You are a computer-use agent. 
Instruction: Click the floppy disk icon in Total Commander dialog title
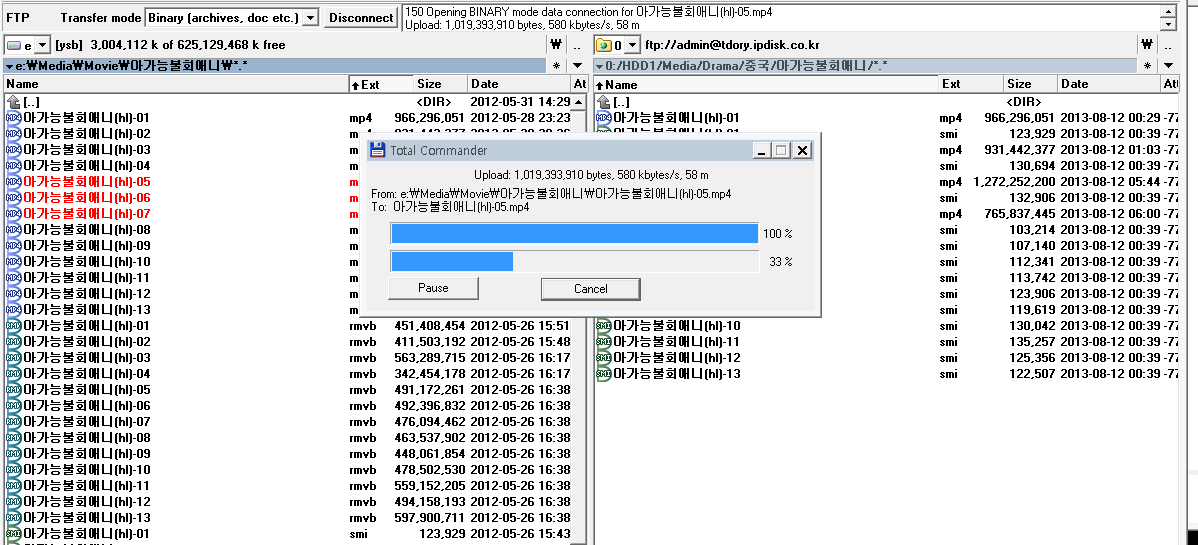coord(377,150)
